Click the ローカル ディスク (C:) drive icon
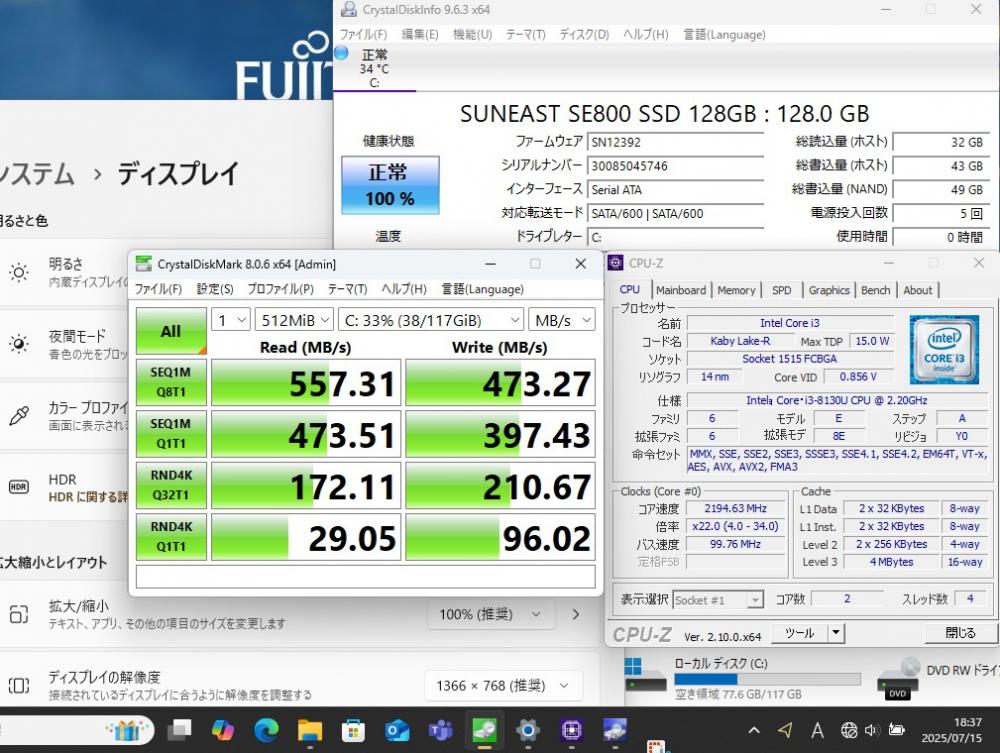The width and height of the screenshot is (1000, 753). 645,675
